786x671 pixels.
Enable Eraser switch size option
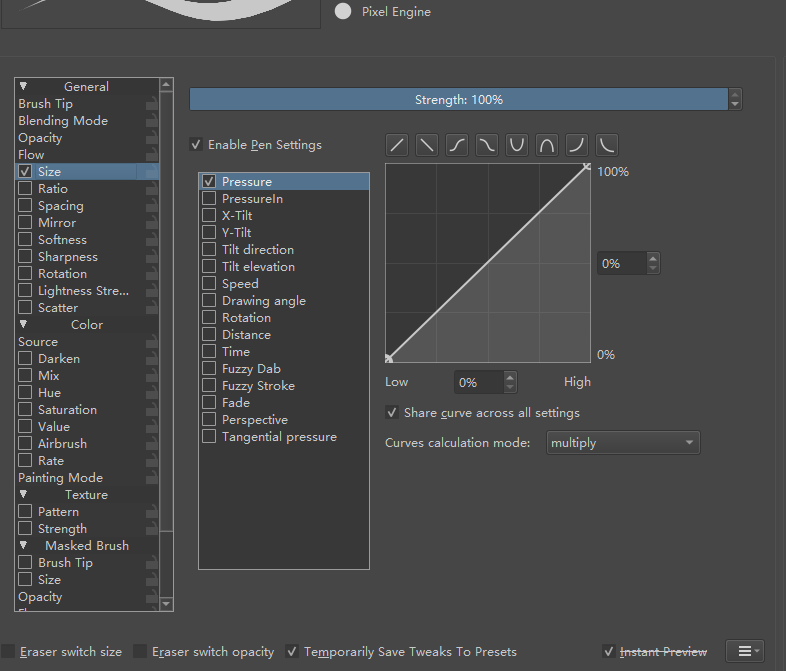tap(9, 652)
